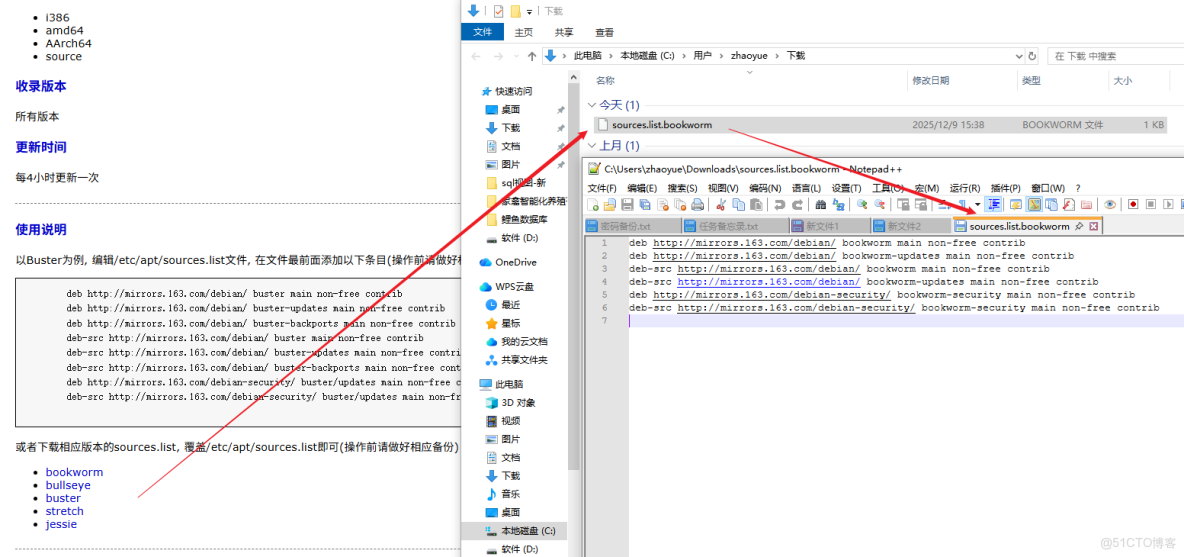The image size is (1184, 557).
Task: Open the 查看 ribbon tab in Explorer
Action: pos(604,32)
